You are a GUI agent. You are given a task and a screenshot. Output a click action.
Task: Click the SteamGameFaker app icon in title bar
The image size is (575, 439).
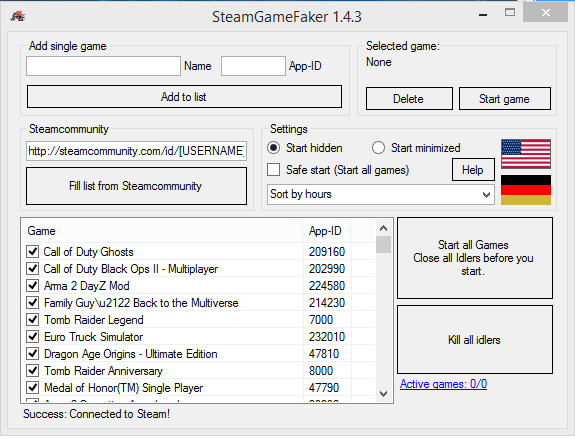pos(17,16)
